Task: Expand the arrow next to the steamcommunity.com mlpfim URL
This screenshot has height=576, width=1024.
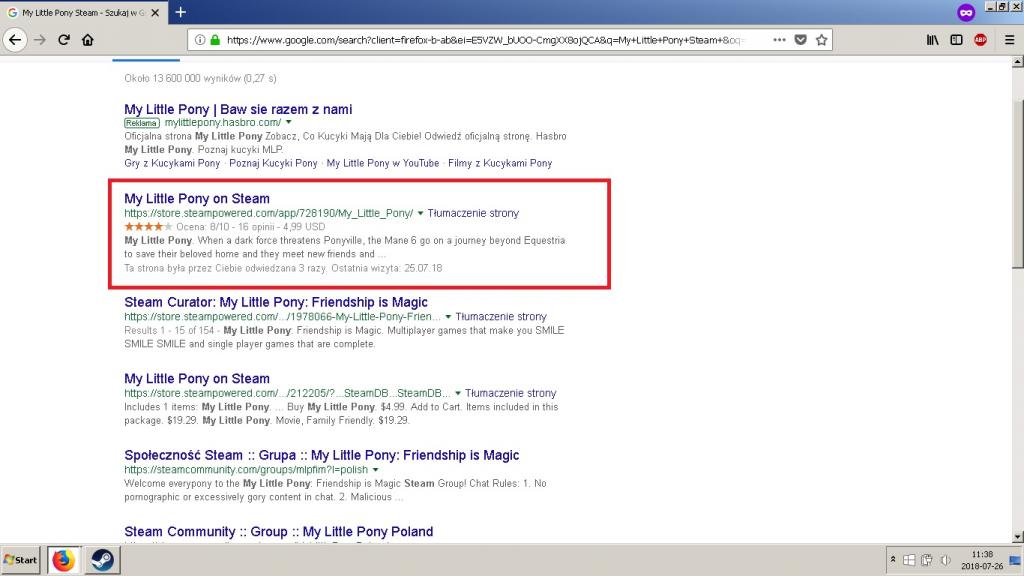Action: click(x=375, y=470)
